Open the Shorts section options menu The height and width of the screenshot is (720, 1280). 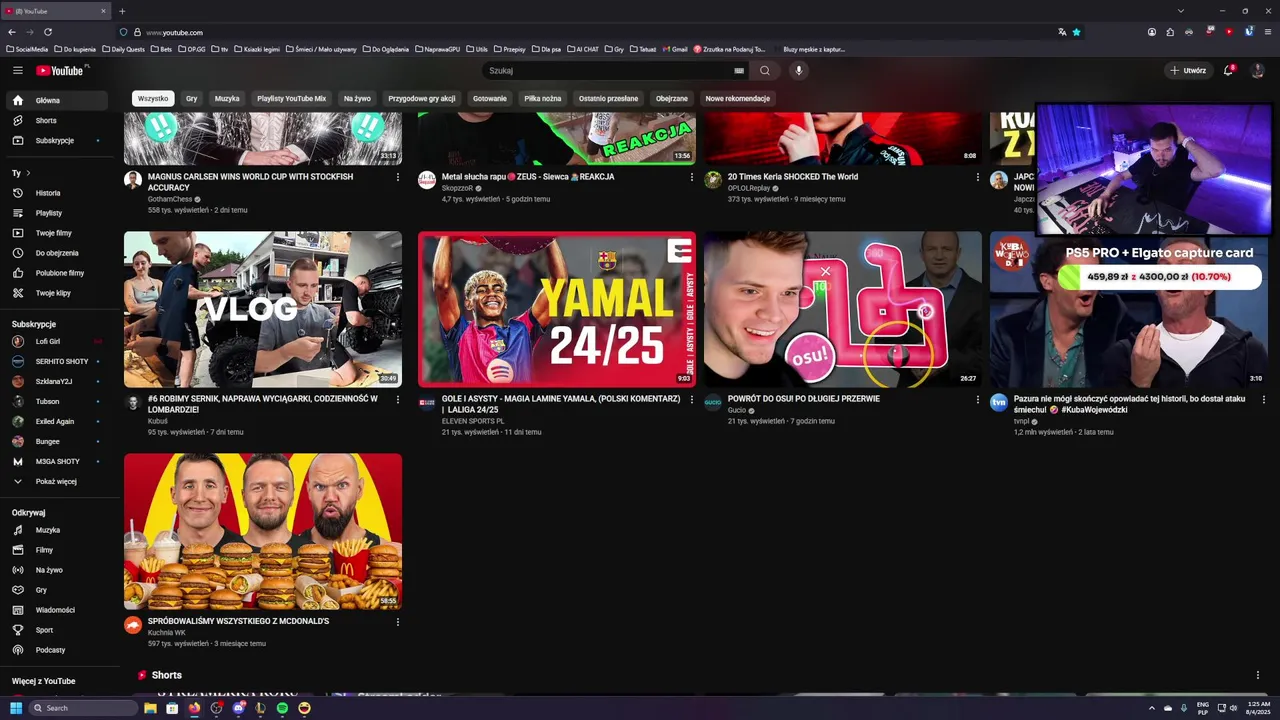[1257, 675]
